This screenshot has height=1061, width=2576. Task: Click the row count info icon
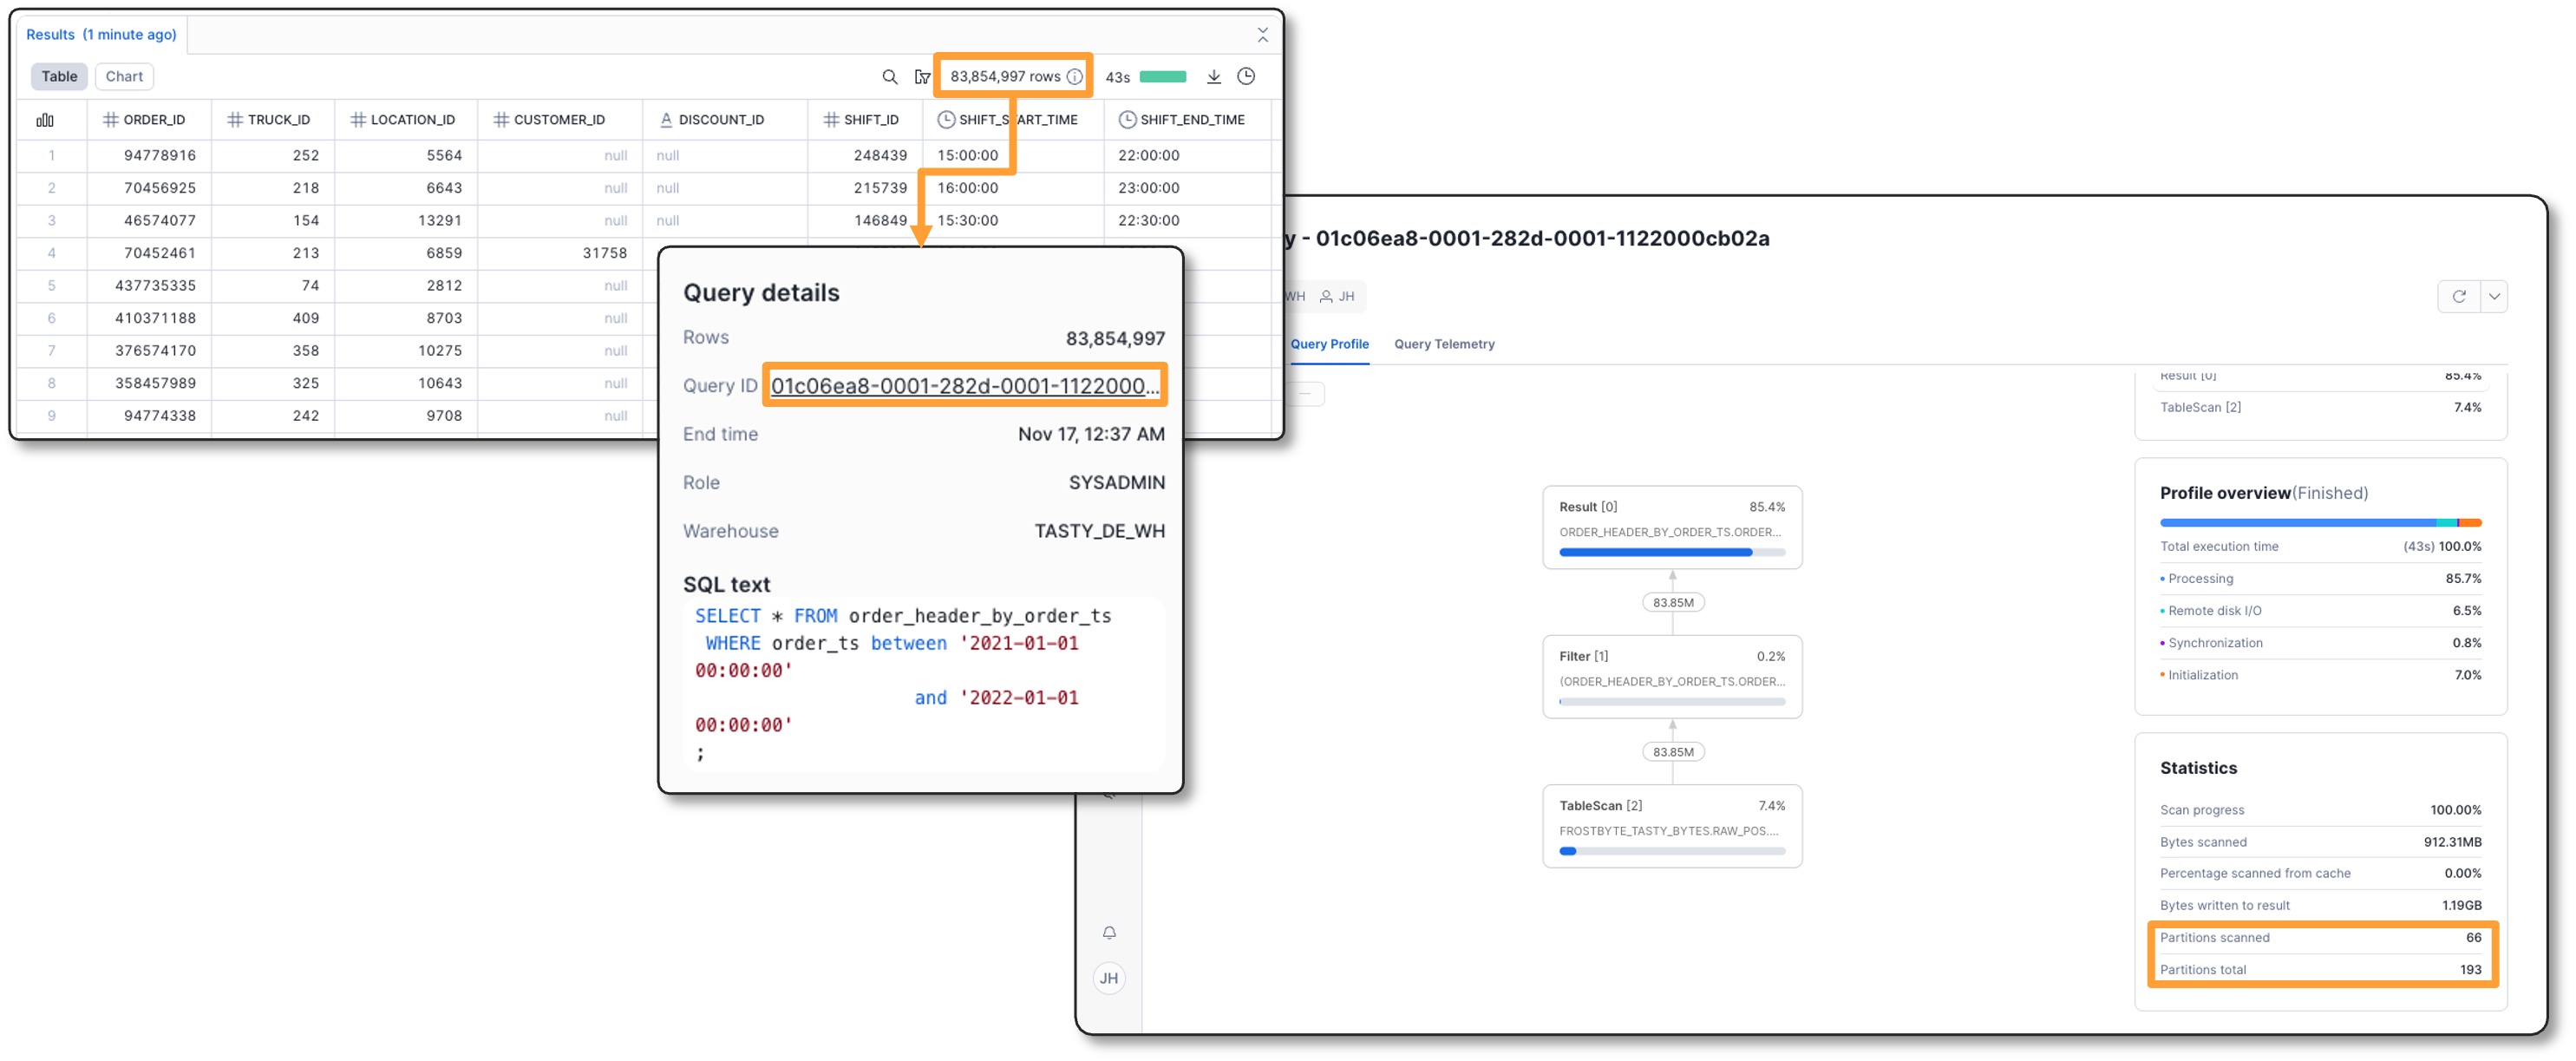1074,77
